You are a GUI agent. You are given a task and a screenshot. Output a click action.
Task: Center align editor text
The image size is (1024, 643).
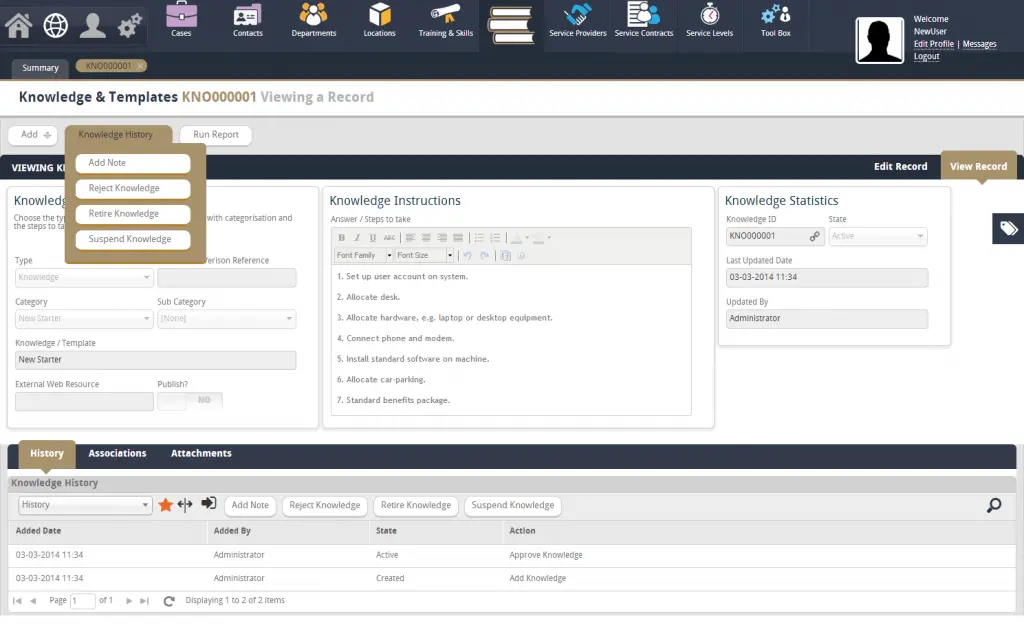(x=426, y=238)
